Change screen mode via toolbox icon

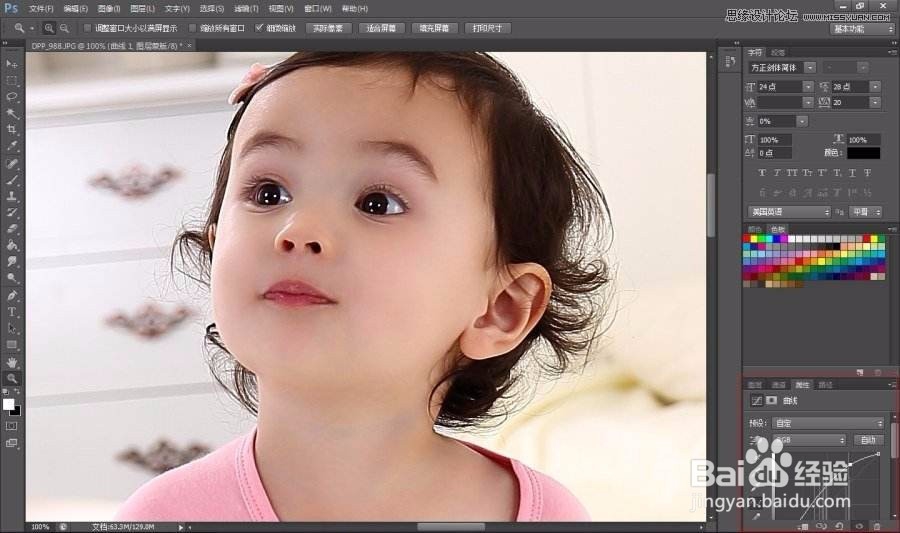point(11,443)
